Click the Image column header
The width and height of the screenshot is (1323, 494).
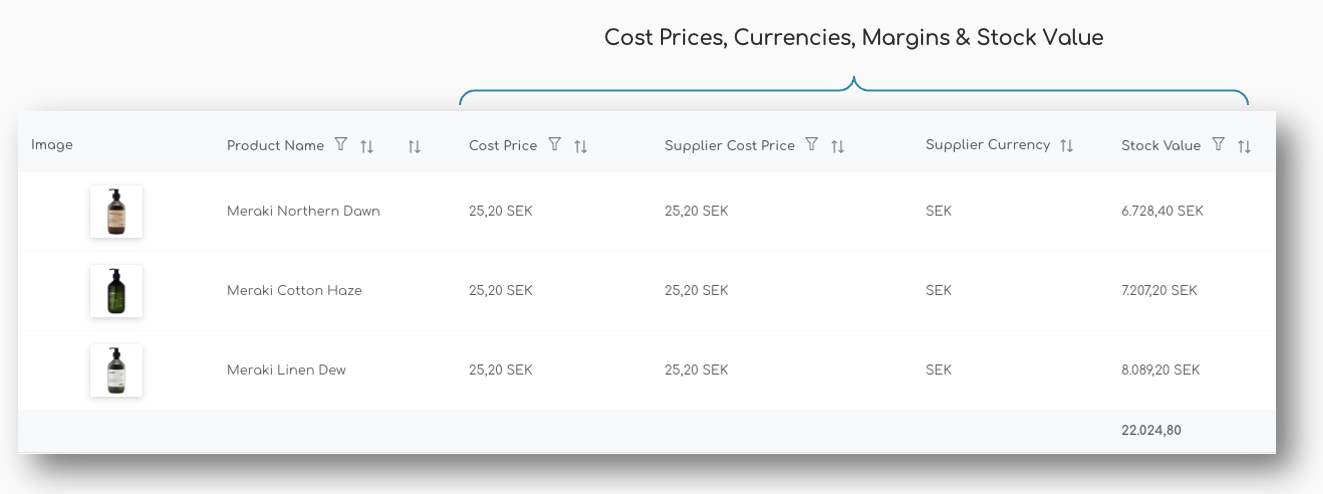click(x=52, y=145)
